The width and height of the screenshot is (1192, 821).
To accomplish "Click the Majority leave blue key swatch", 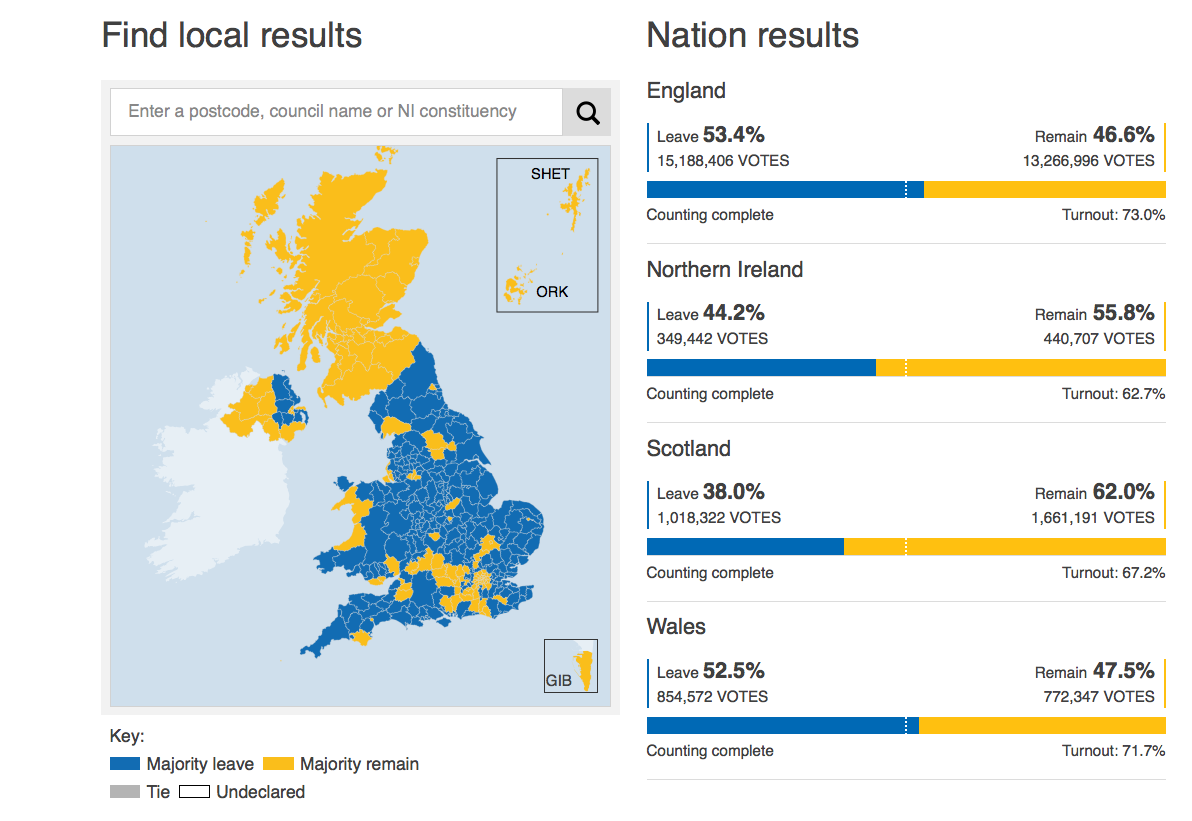I will click(x=125, y=764).
